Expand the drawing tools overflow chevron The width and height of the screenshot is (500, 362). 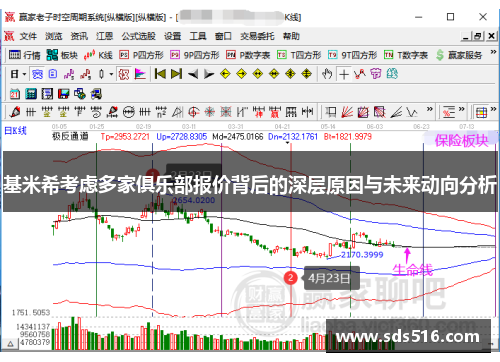430,109
